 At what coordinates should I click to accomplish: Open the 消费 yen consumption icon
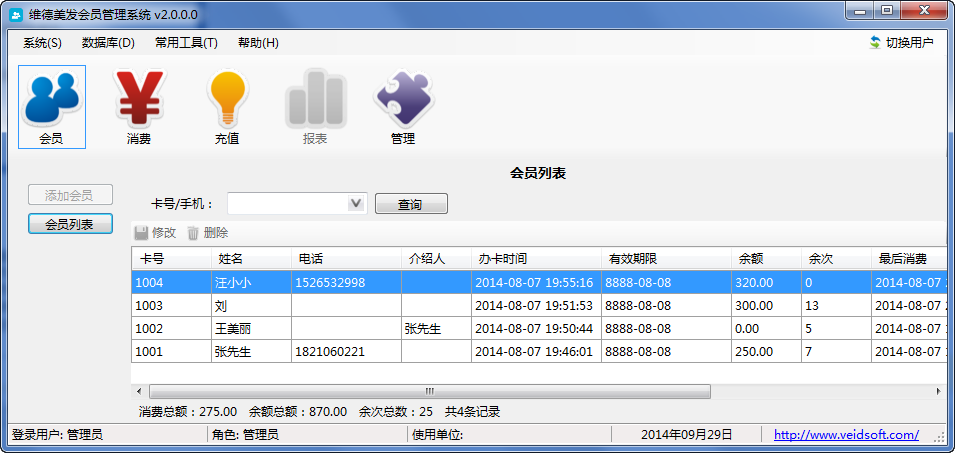click(139, 107)
